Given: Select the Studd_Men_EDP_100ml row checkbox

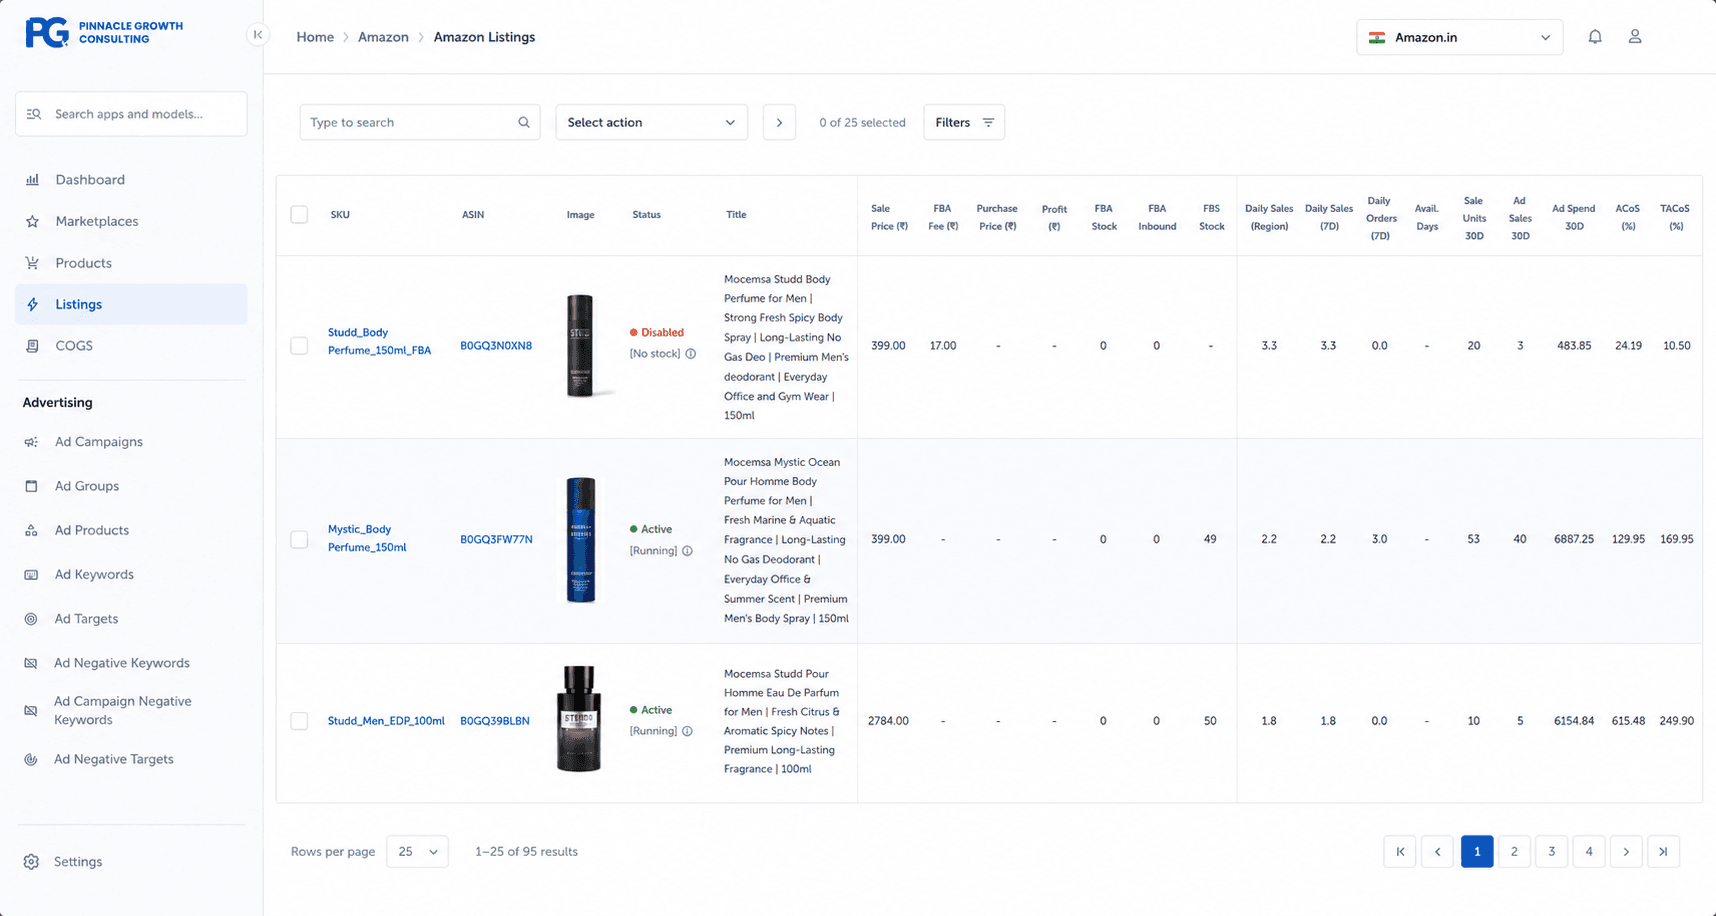Looking at the screenshot, I should click(x=299, y=721).
